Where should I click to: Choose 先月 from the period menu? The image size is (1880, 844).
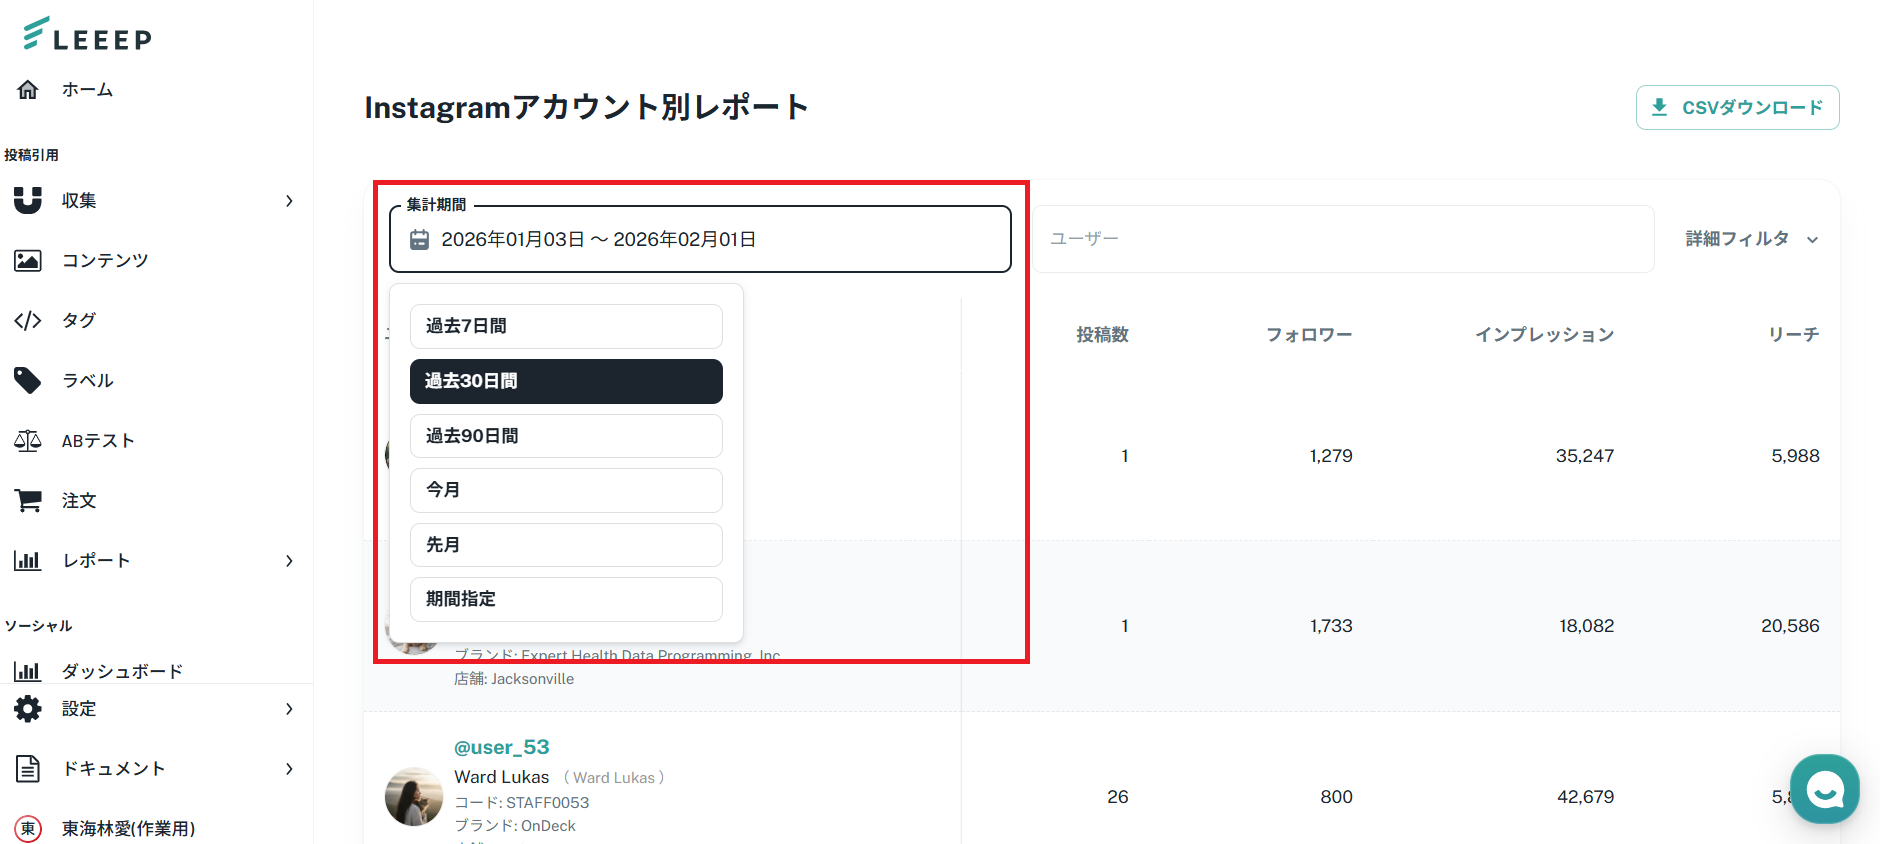click(x=566, y=545)
